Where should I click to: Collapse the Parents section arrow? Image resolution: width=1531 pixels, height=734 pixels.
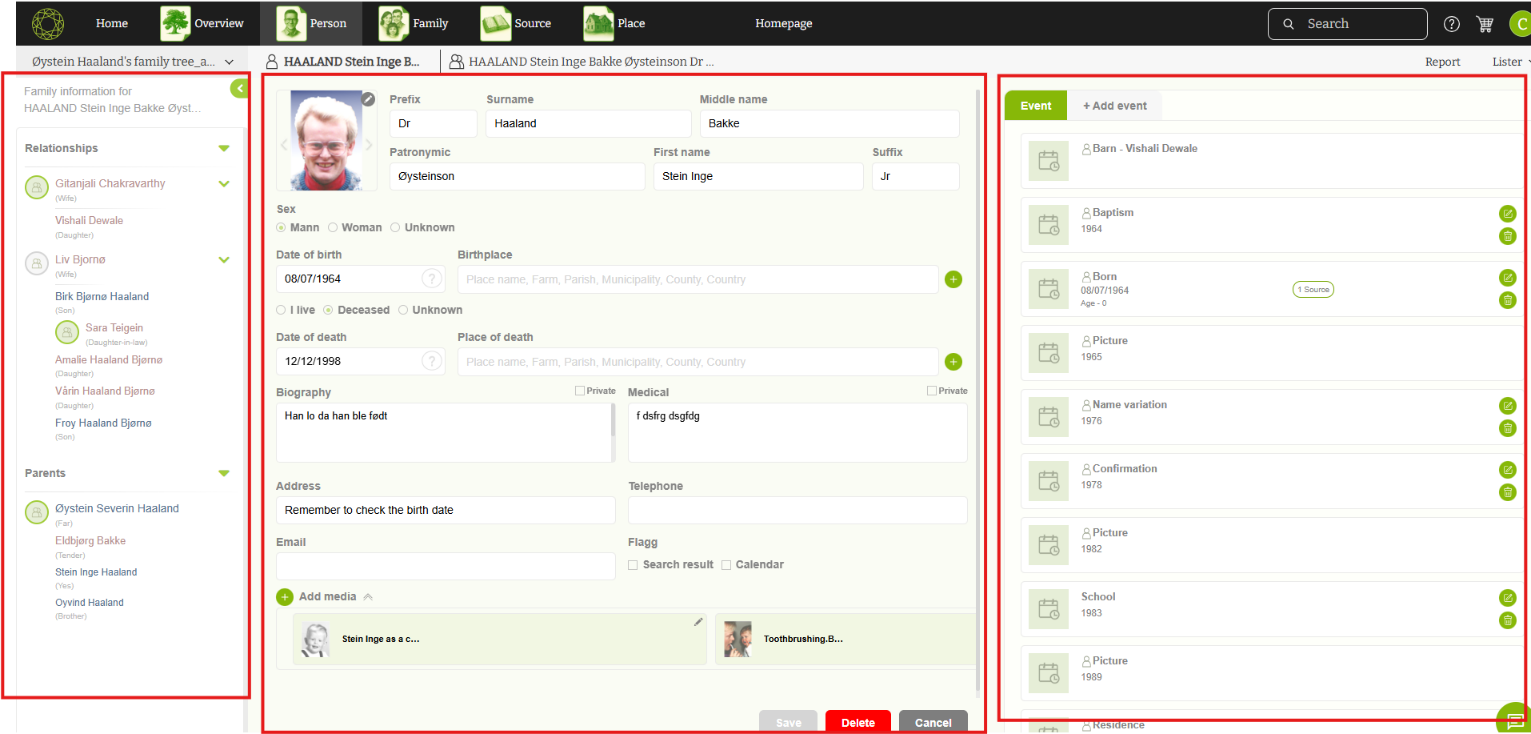(x=224, y=474)
